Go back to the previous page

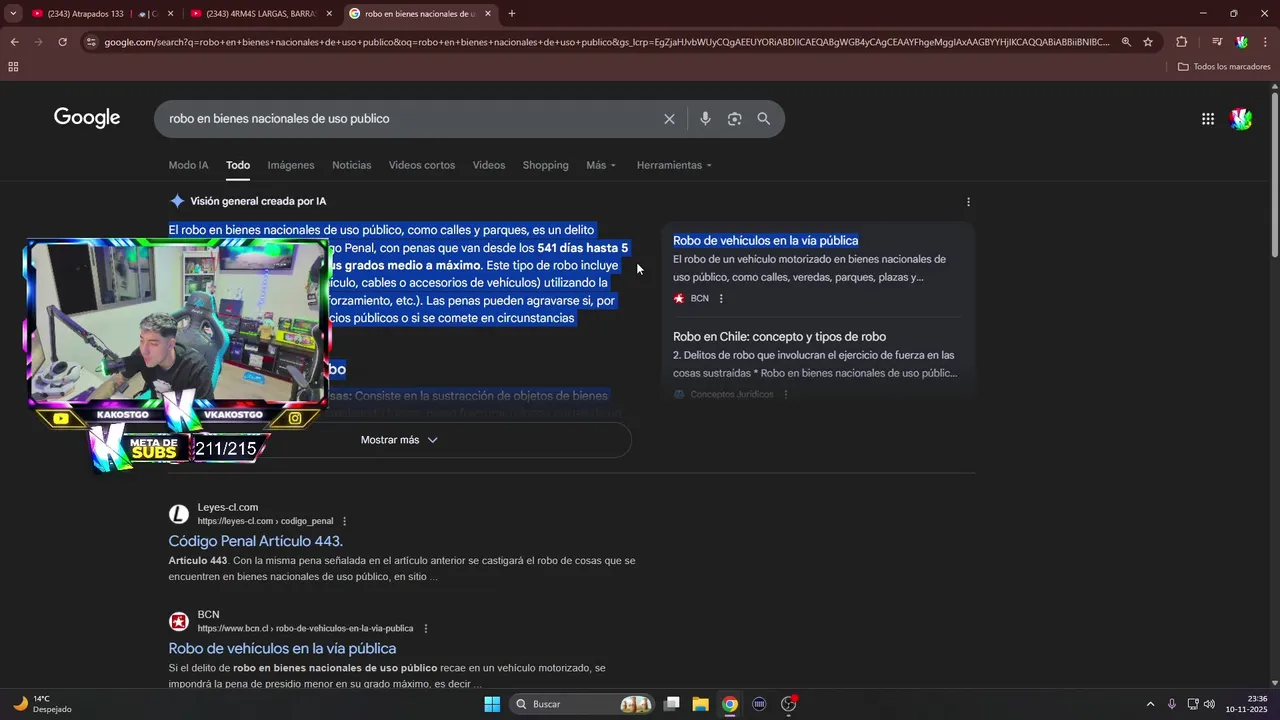tap(14, 42)
